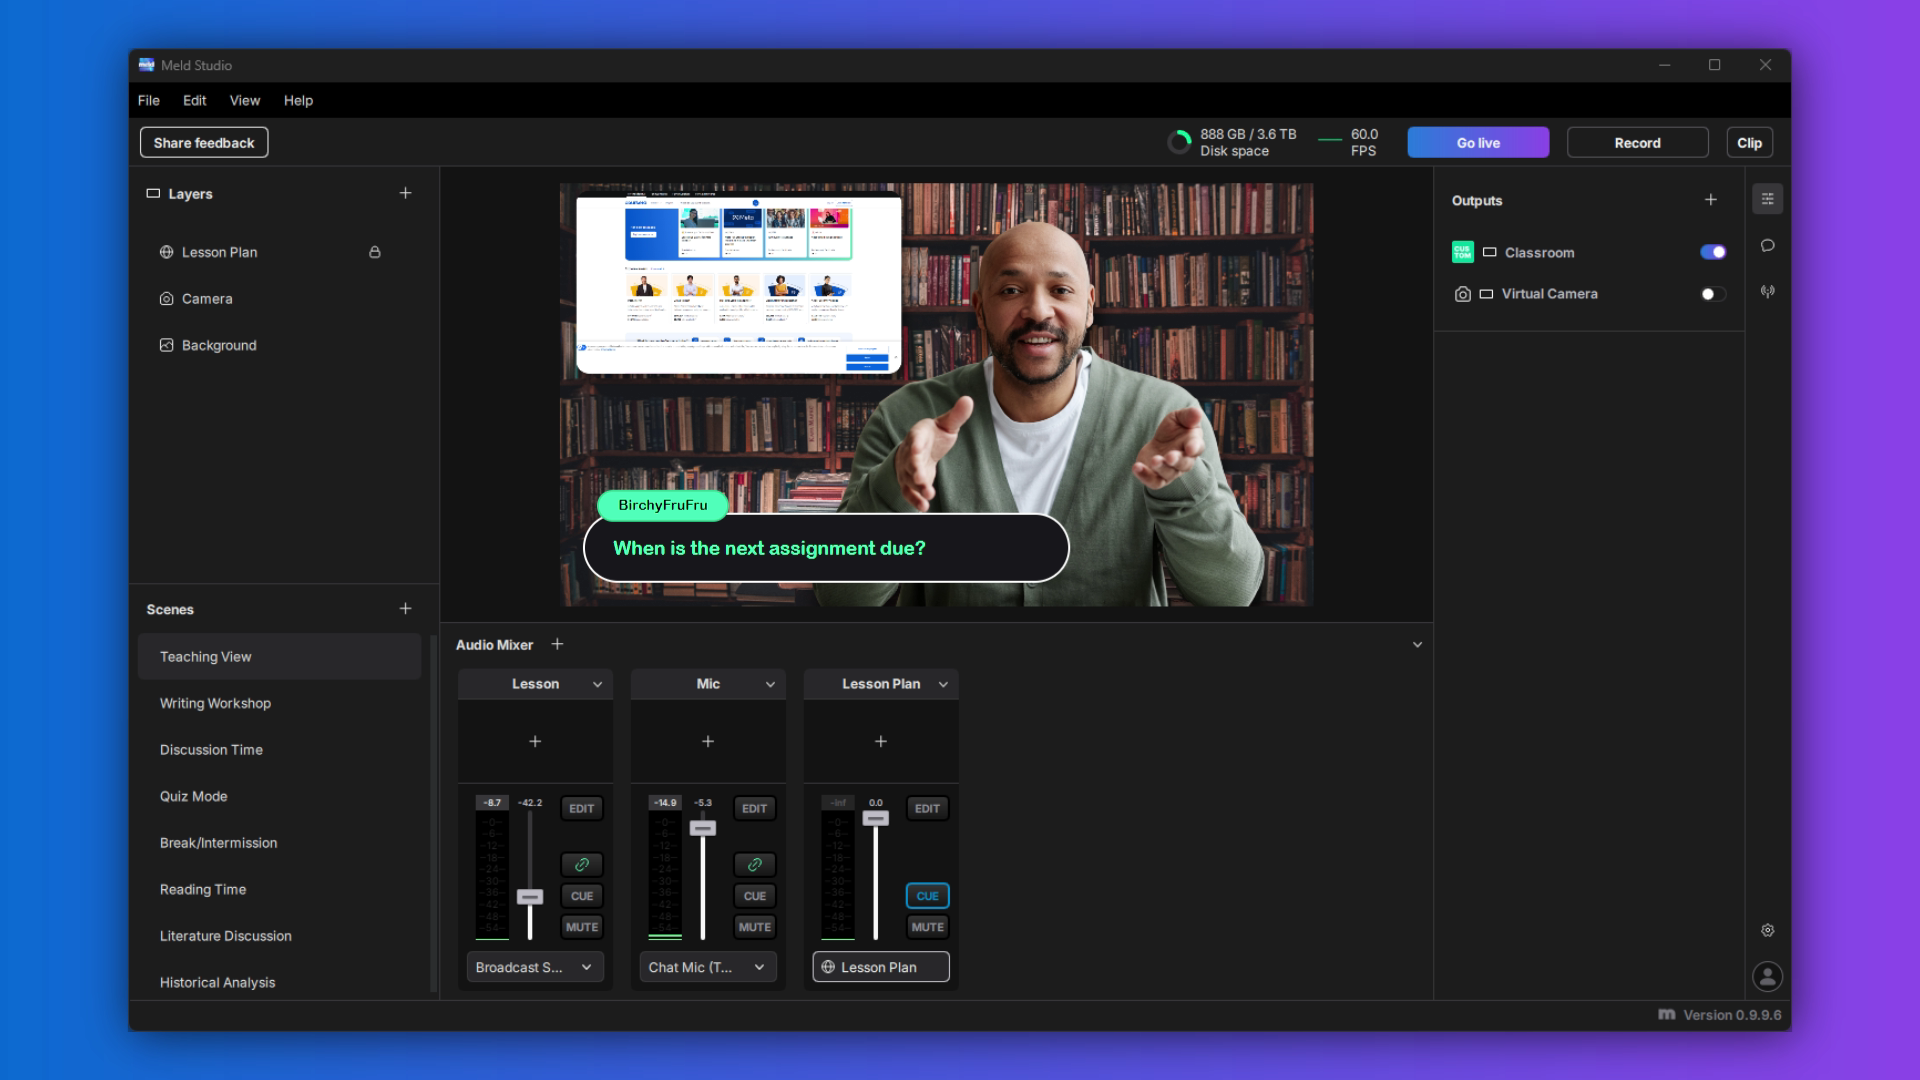The width and height of the screenshot is (1920, 1080).
Task: Add a new audio mixer track
Action: coord(558,644)
